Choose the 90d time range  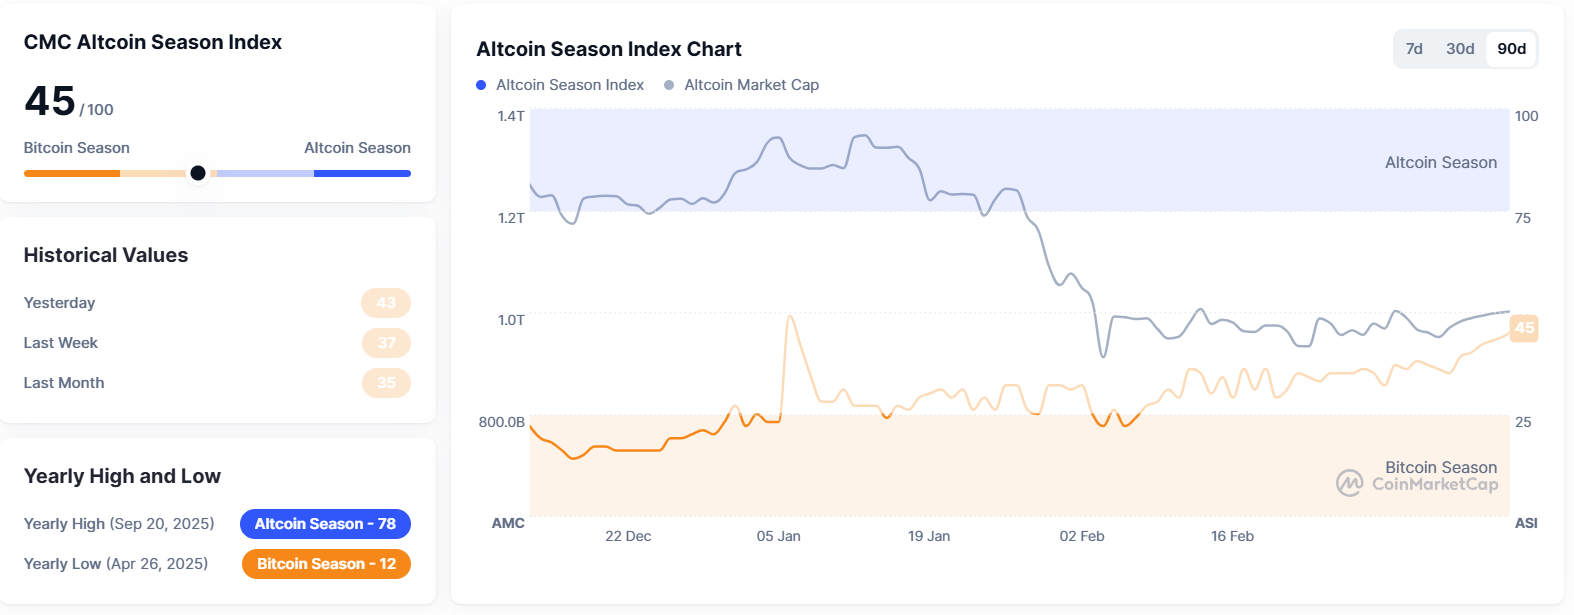[x=1511, y=49]
